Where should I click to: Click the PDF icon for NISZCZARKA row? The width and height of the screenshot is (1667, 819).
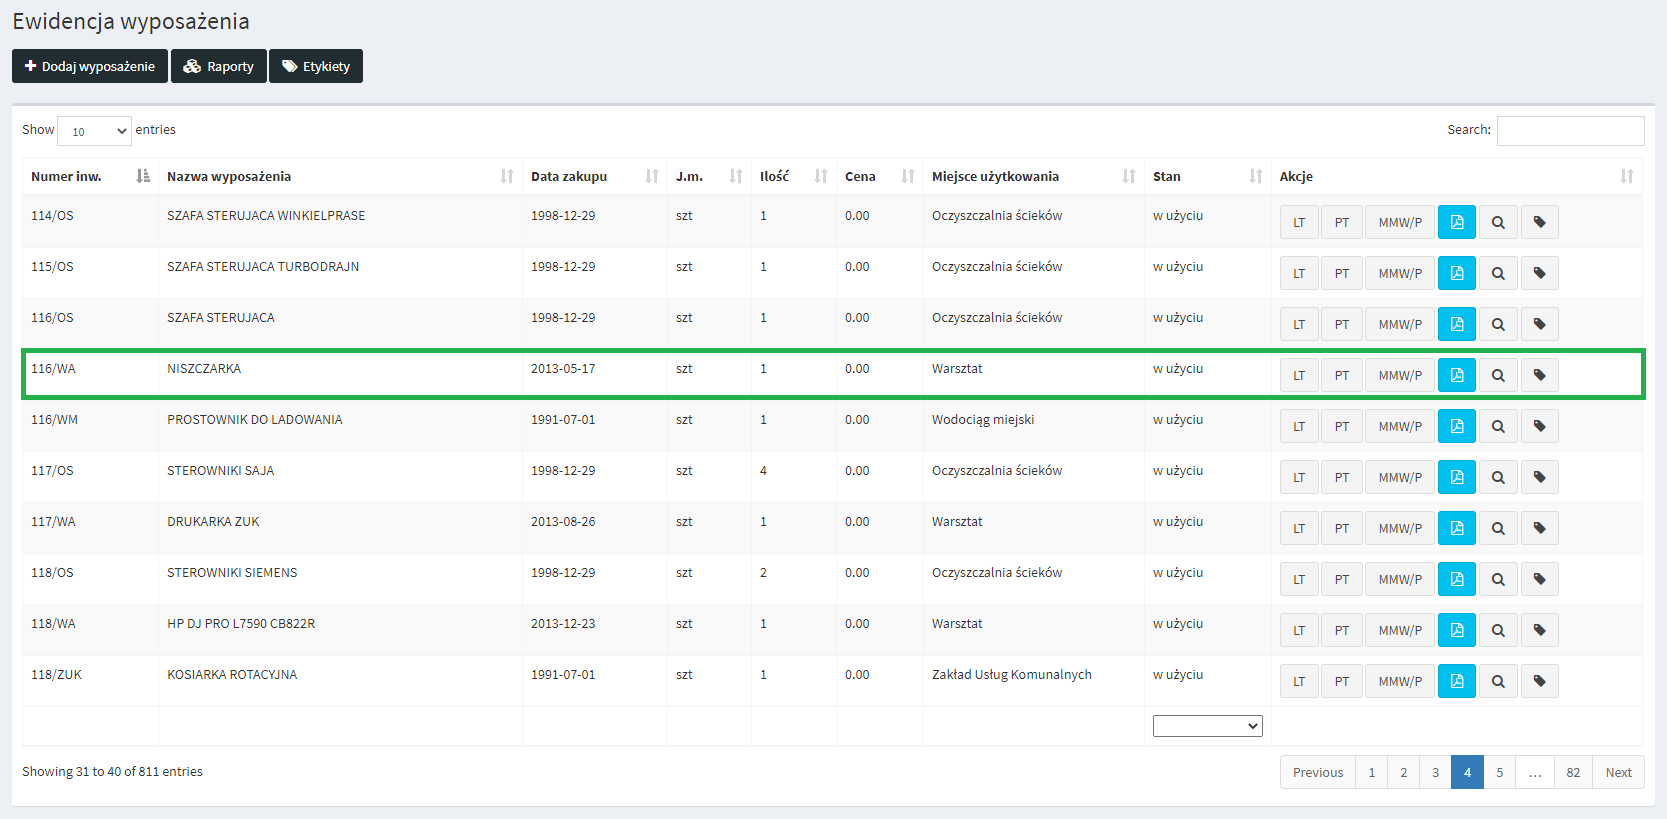[1456, 375]
